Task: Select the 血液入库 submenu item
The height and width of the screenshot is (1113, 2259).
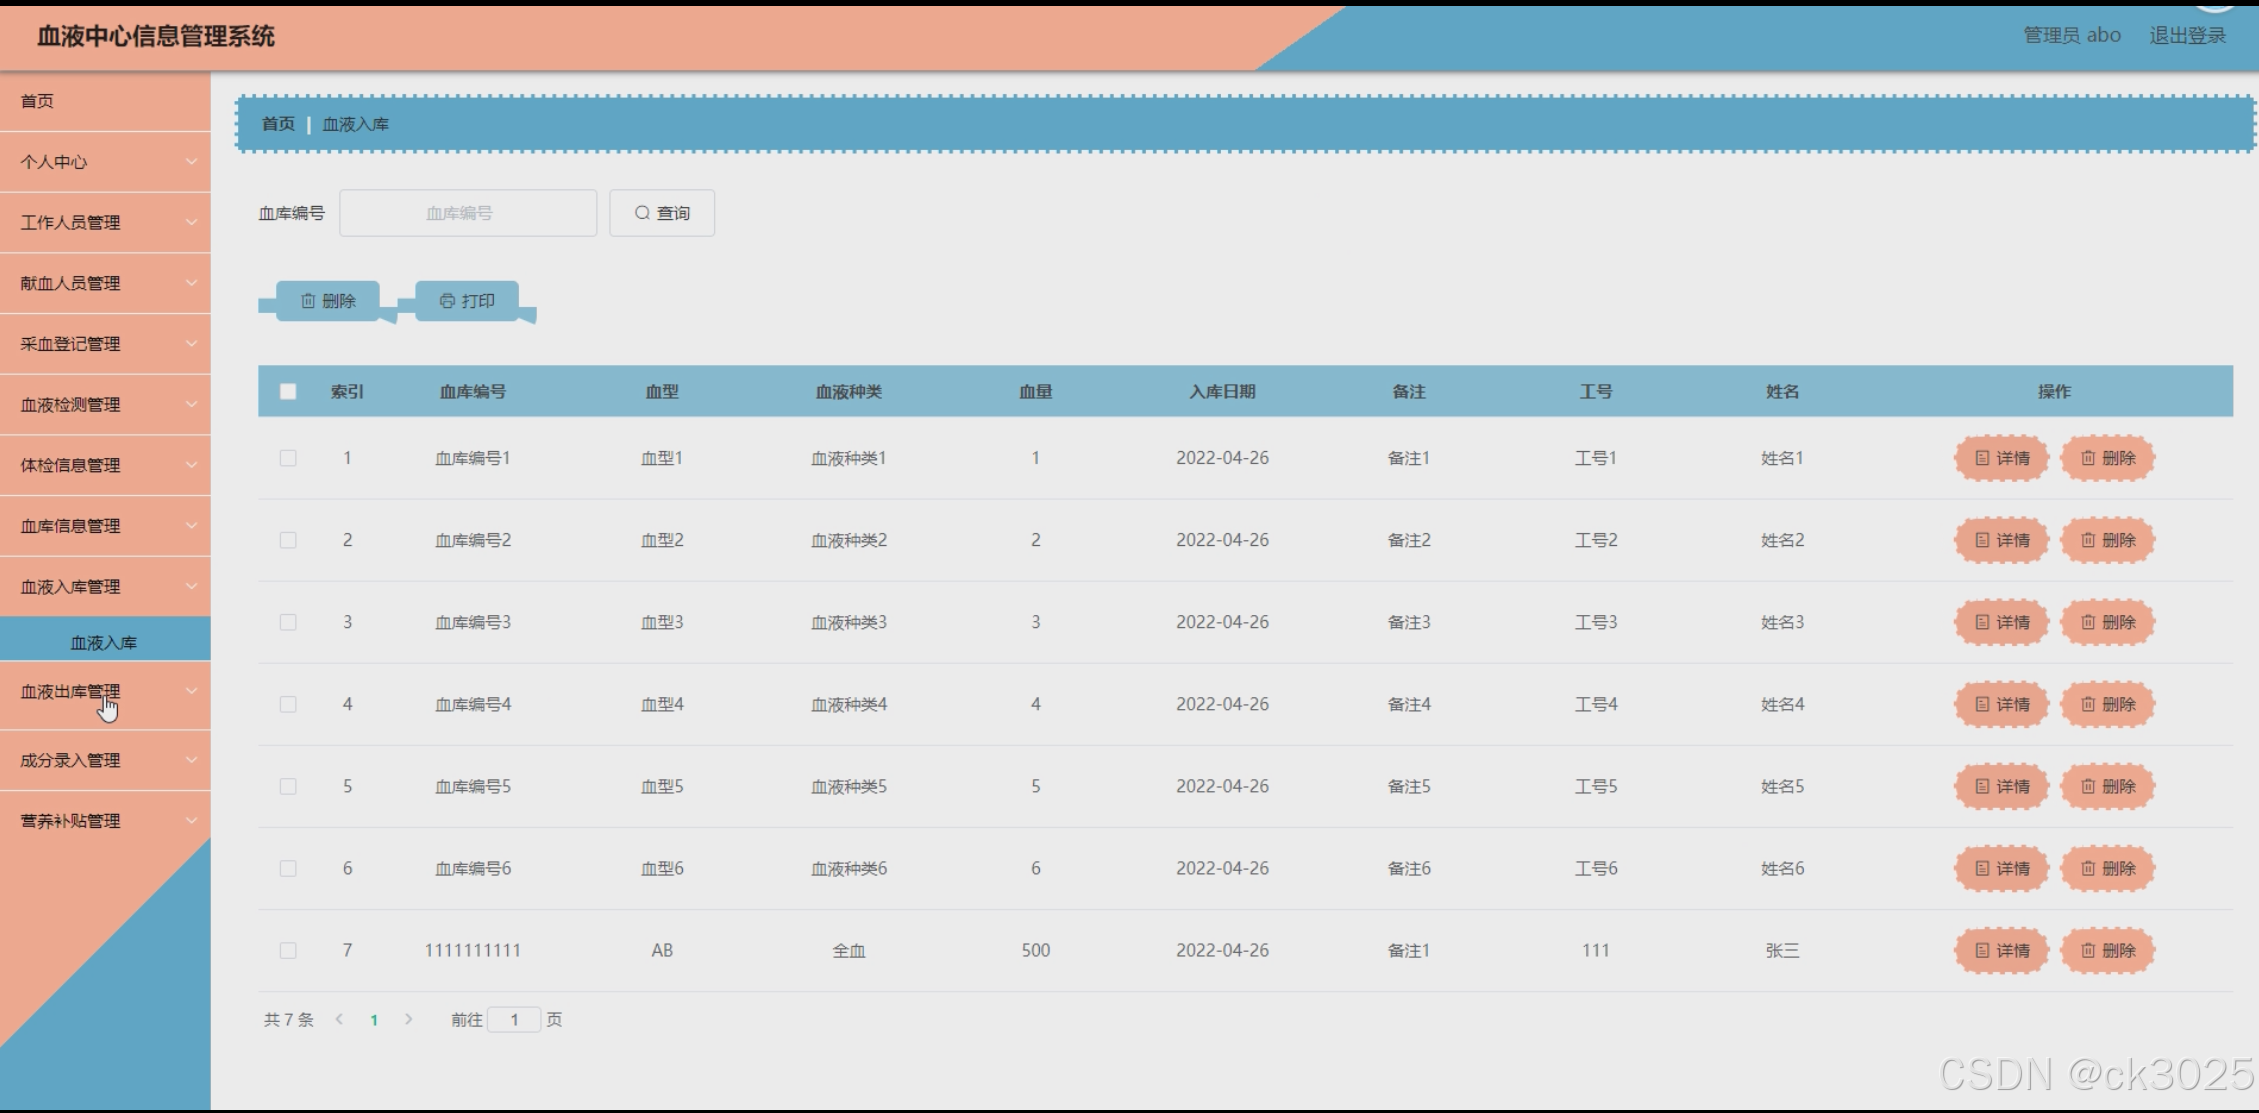Action: 104,643
